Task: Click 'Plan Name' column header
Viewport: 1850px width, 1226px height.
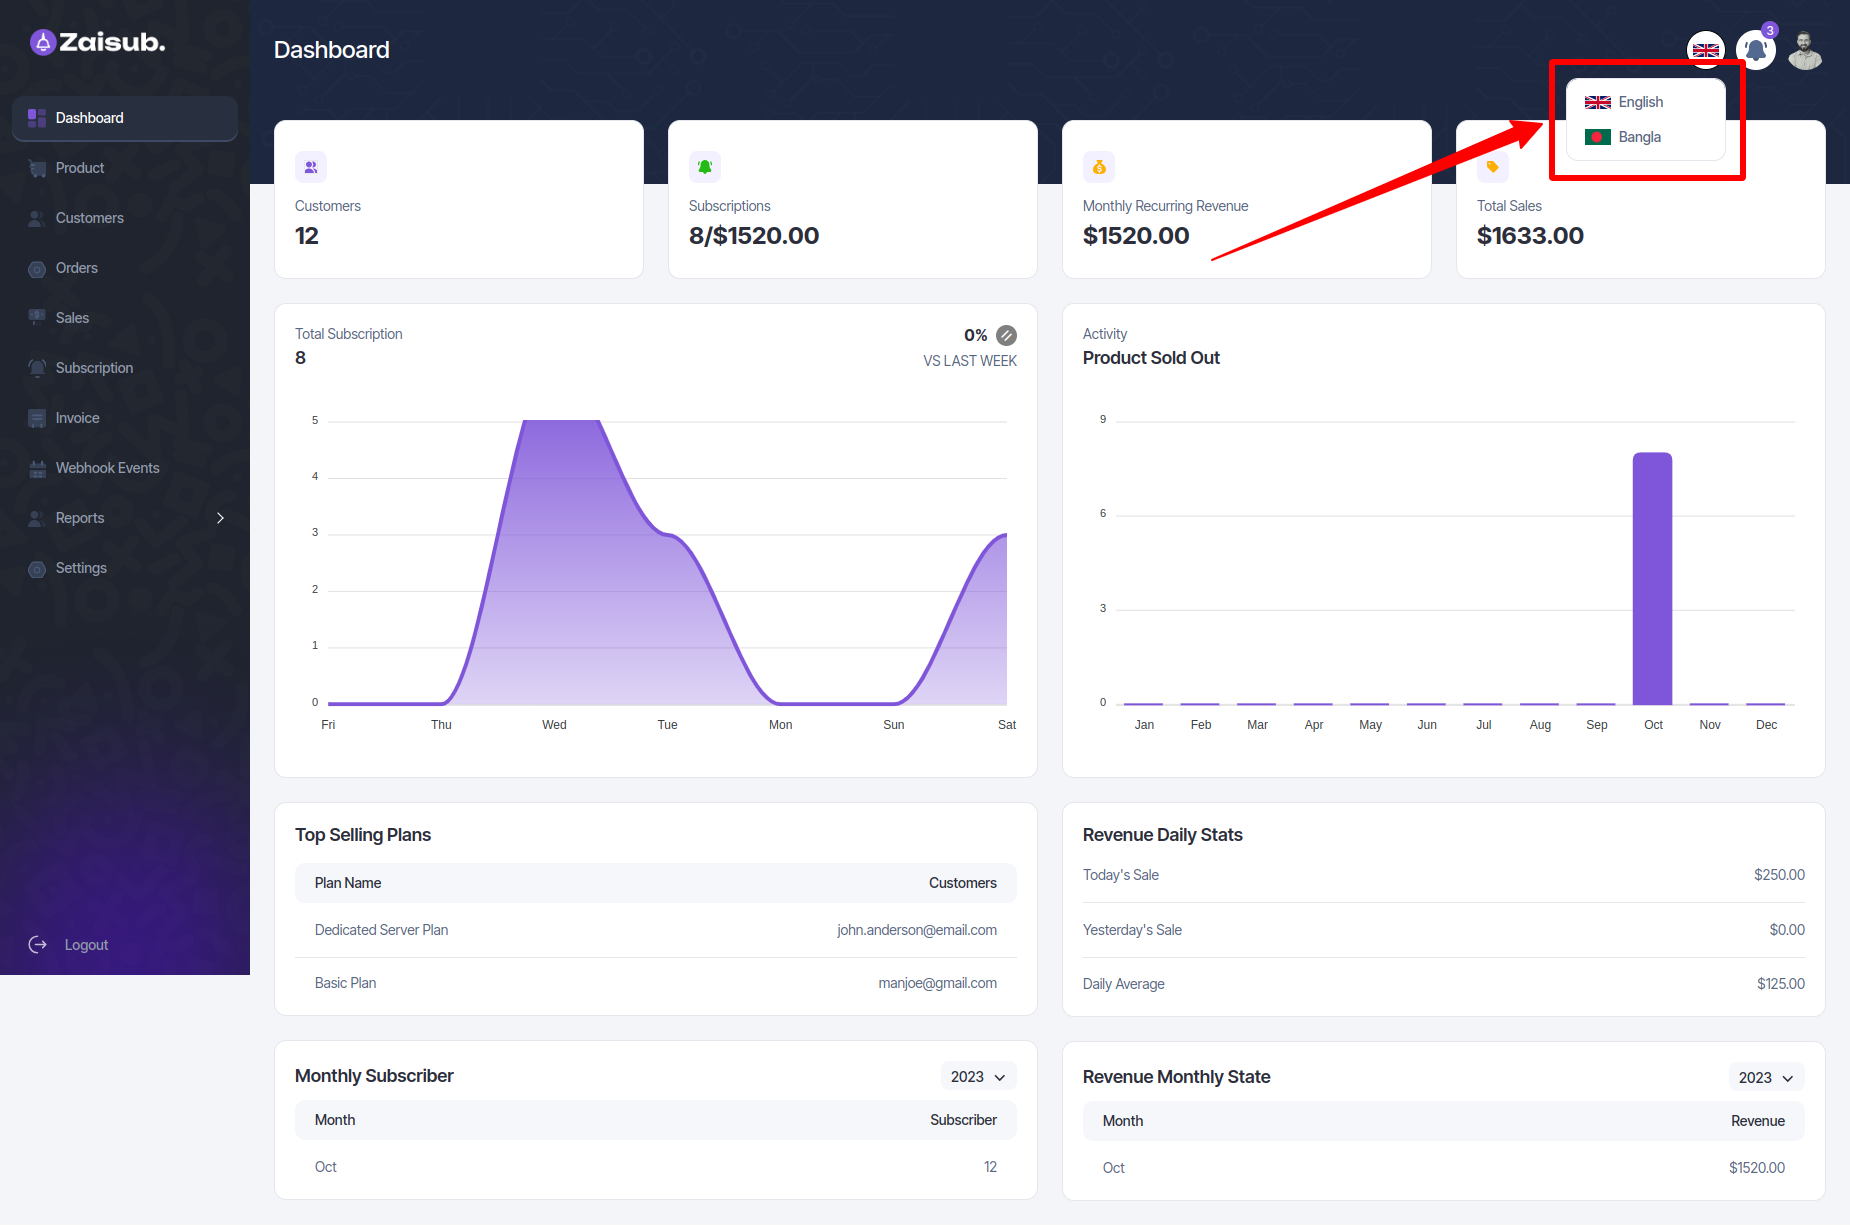Action: click(x=348, y=883)
